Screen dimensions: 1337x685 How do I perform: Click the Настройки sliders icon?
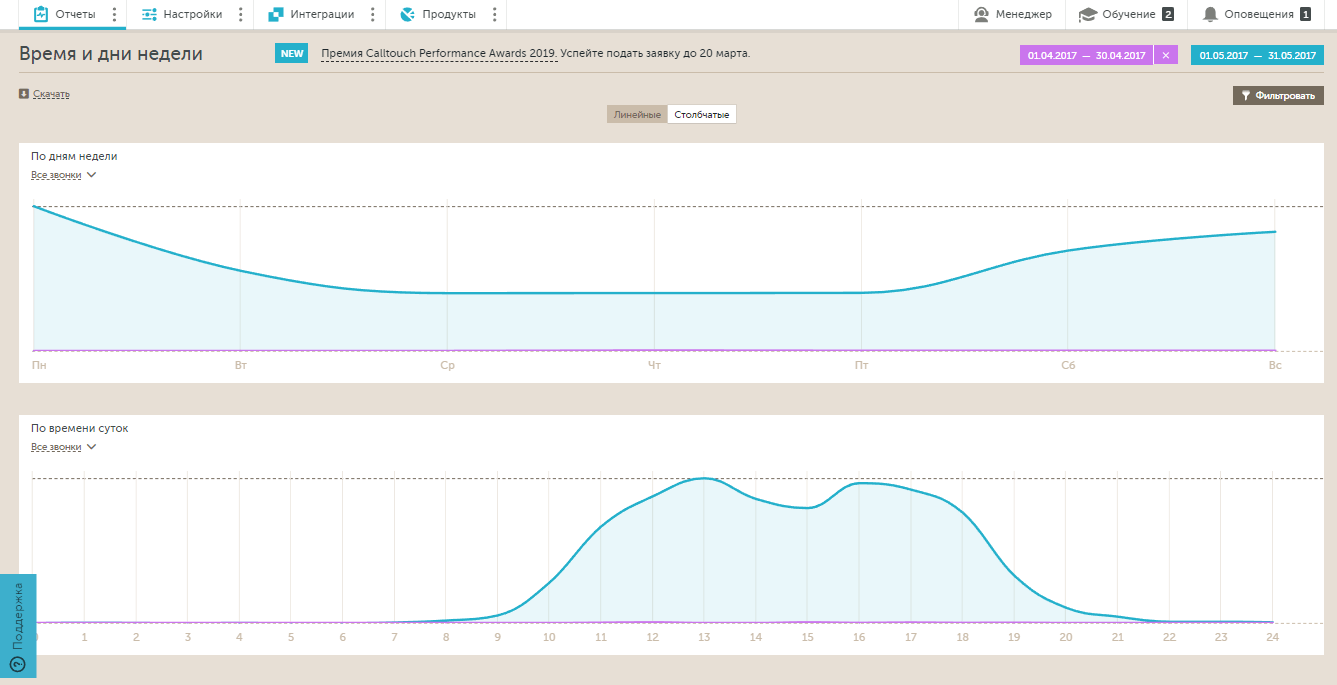coord(149,14)
